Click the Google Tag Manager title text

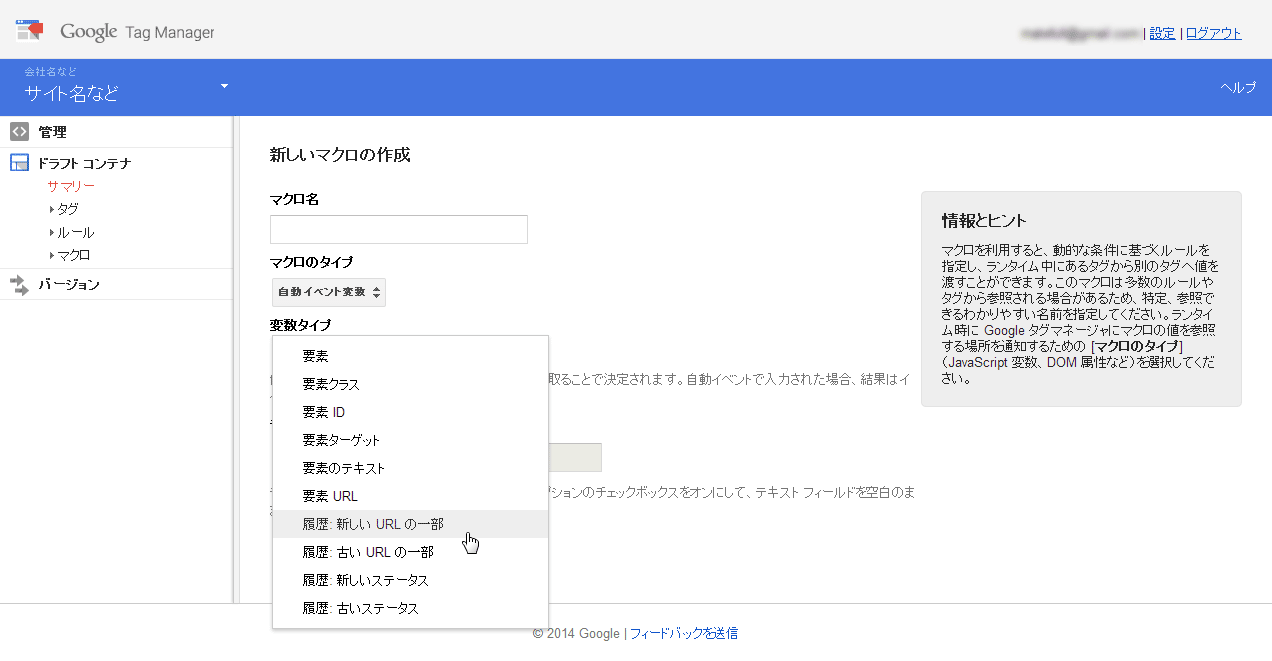click(137, 32)
